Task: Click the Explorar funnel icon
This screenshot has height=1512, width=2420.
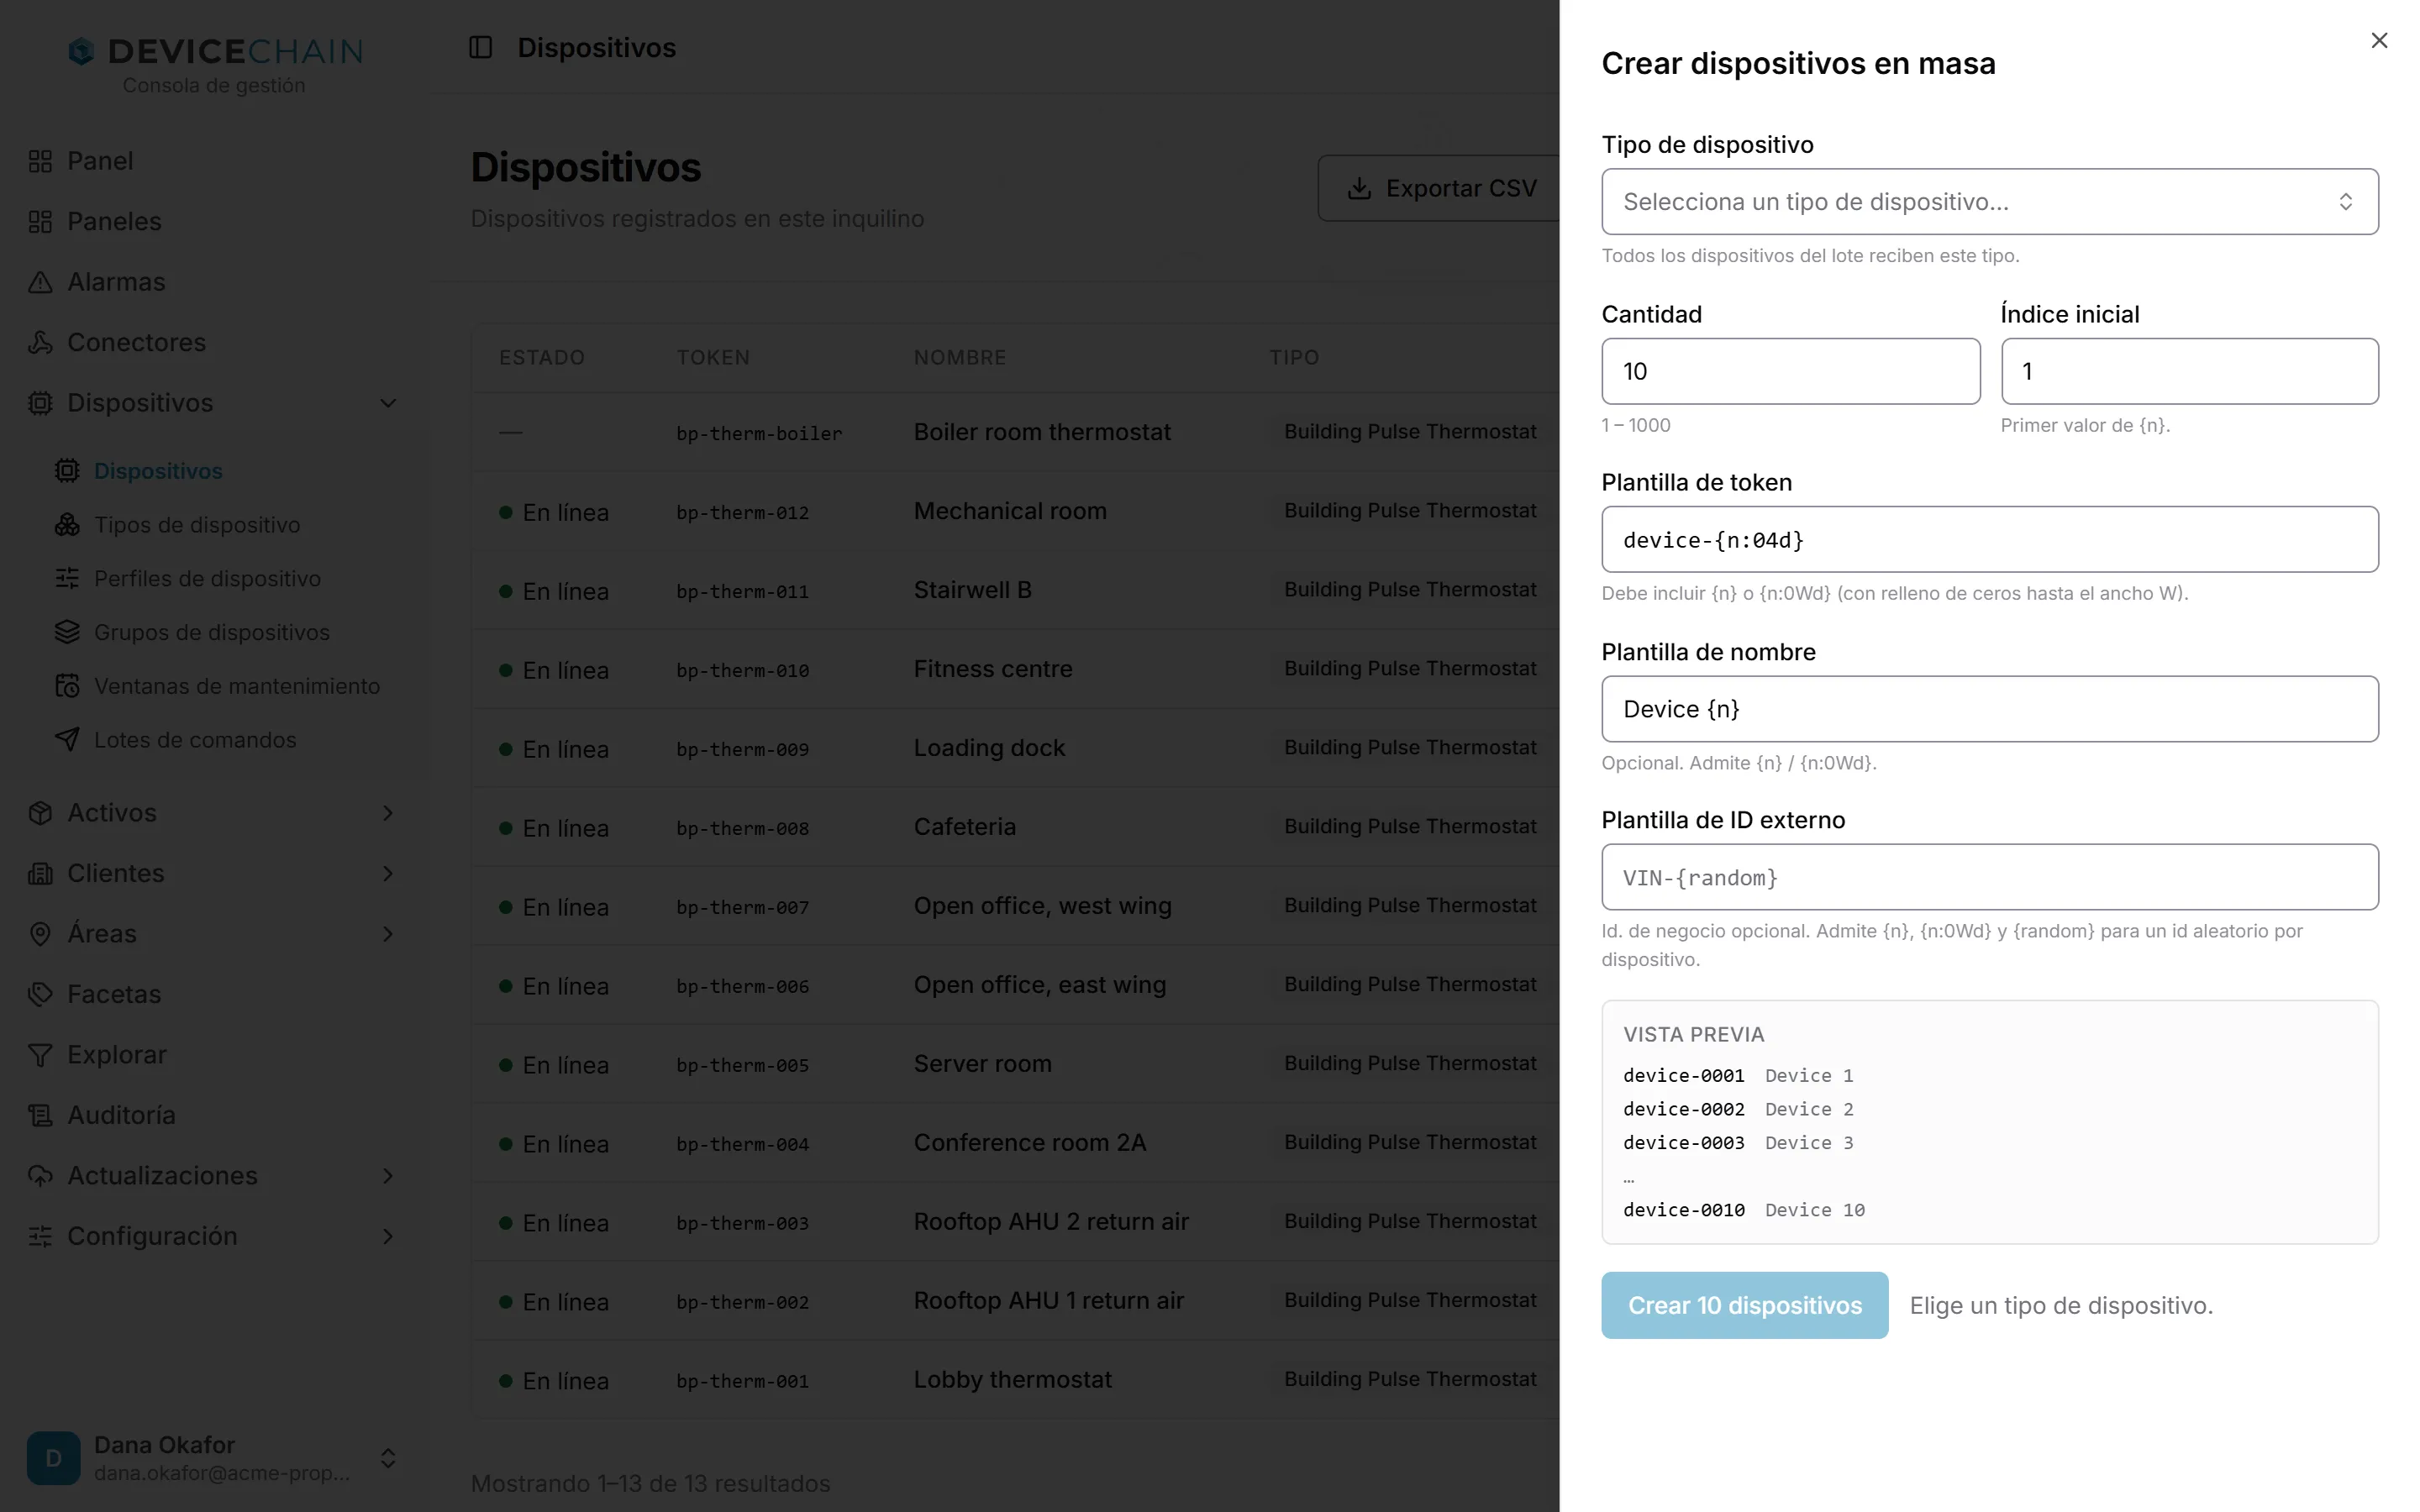Action: pos(40,1055)
